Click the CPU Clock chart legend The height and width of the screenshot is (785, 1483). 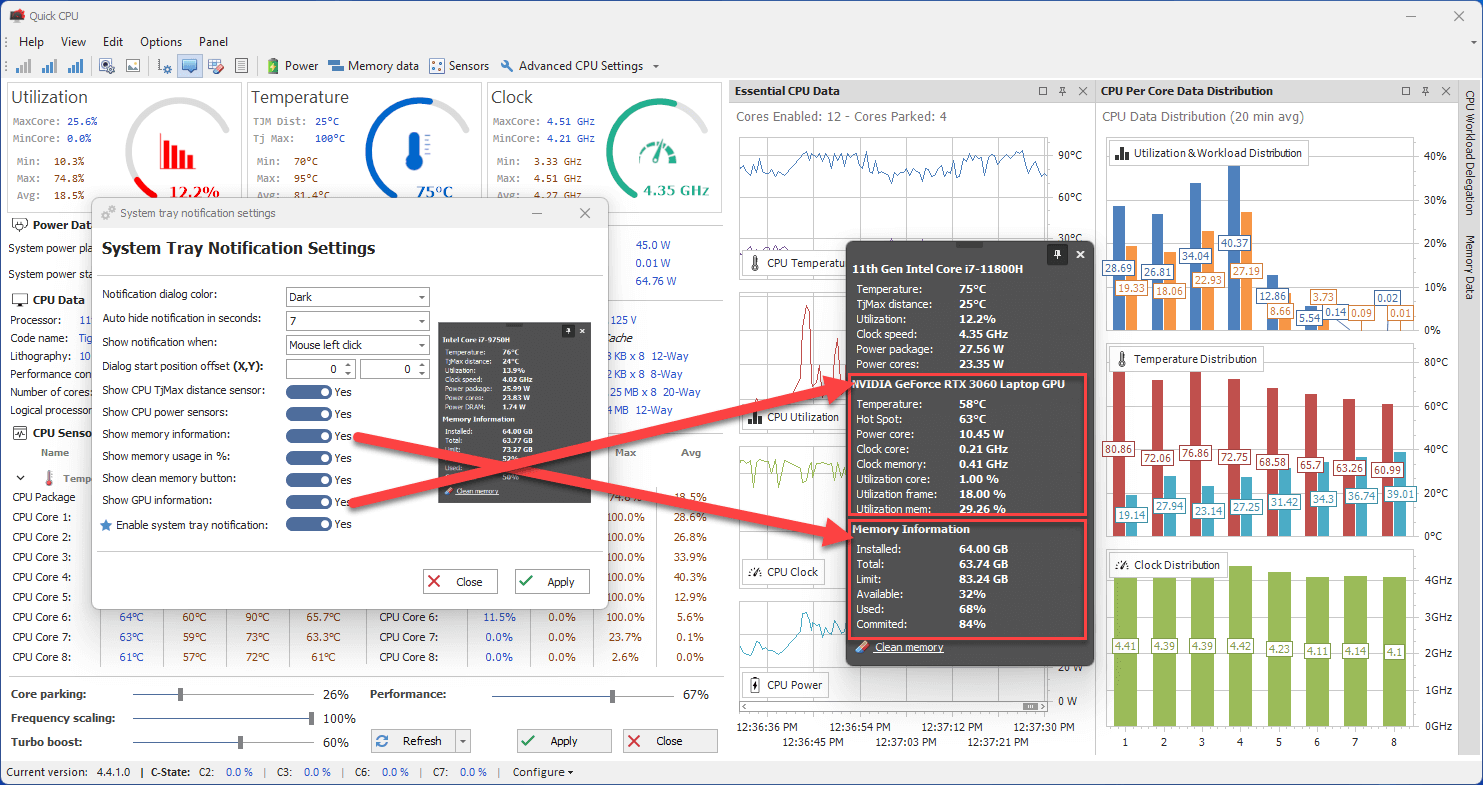tap(783, 572)
